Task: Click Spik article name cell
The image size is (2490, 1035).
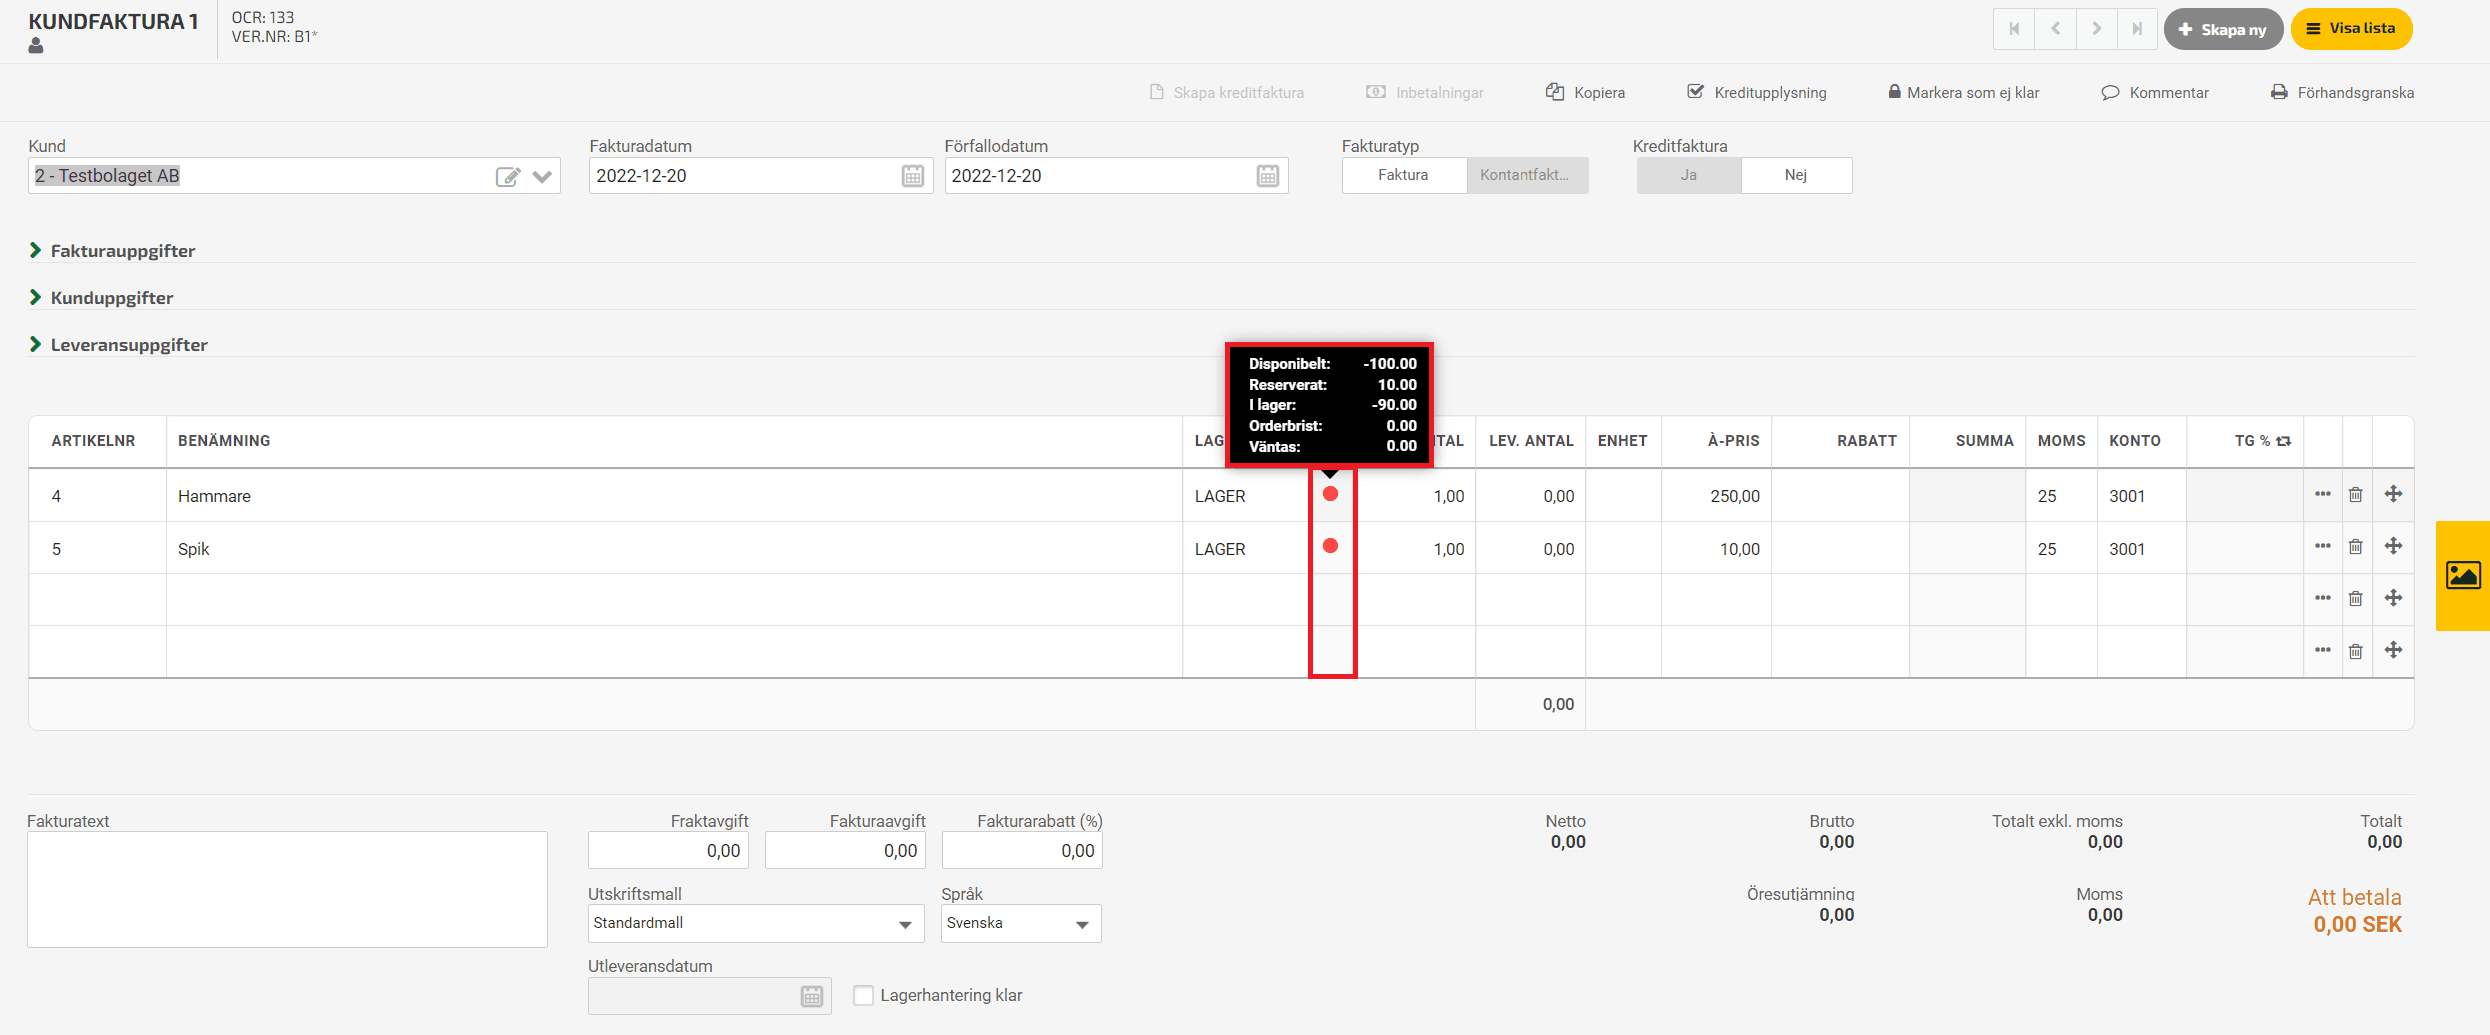Action: [674, 548]
